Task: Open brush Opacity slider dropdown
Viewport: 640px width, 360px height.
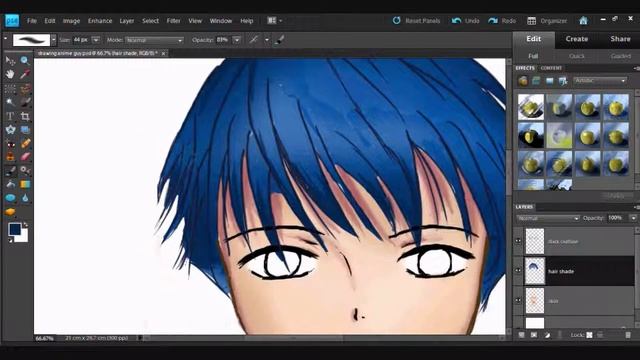Action: tap(236, 40)
